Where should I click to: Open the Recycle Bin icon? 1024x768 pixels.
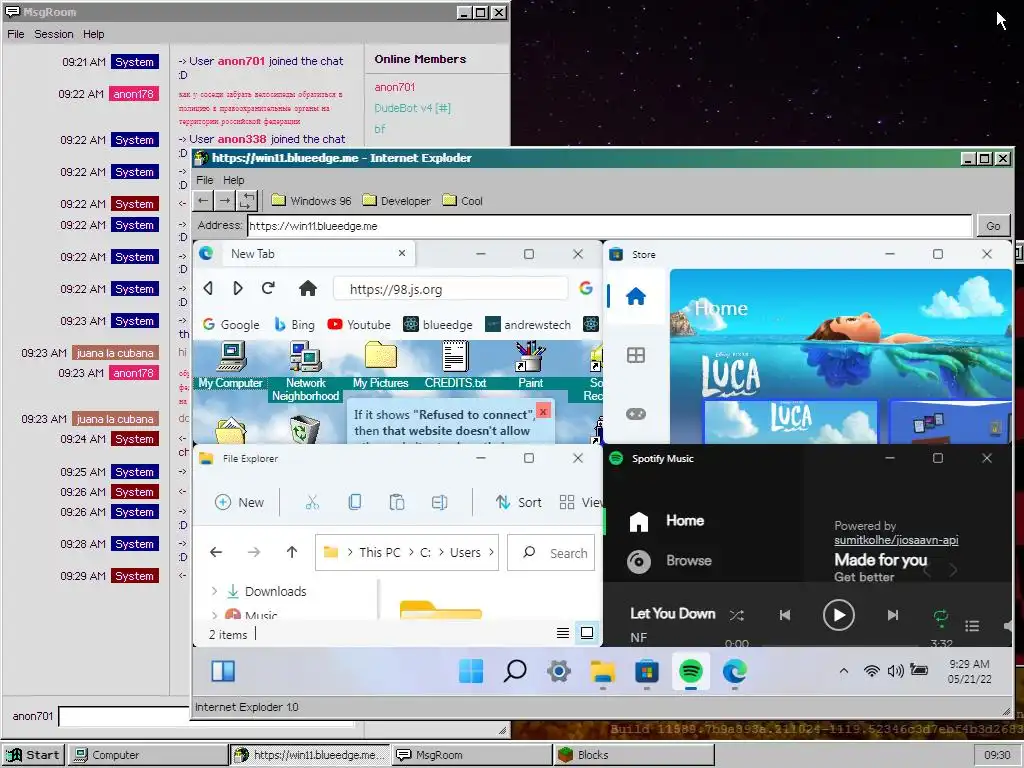(304, 430)
